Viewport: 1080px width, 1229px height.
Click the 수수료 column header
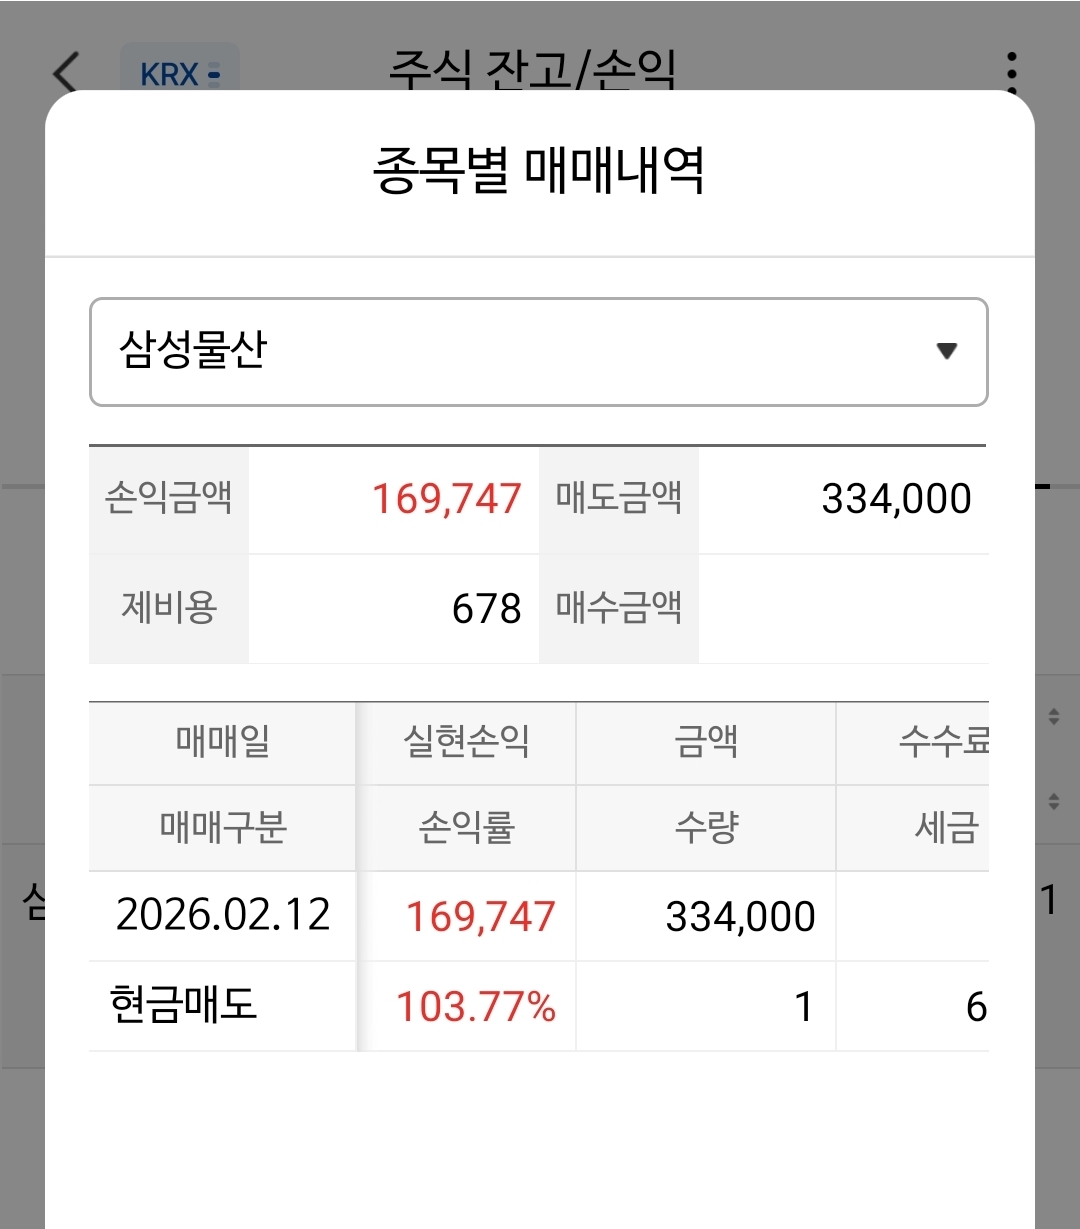point(942,742)
